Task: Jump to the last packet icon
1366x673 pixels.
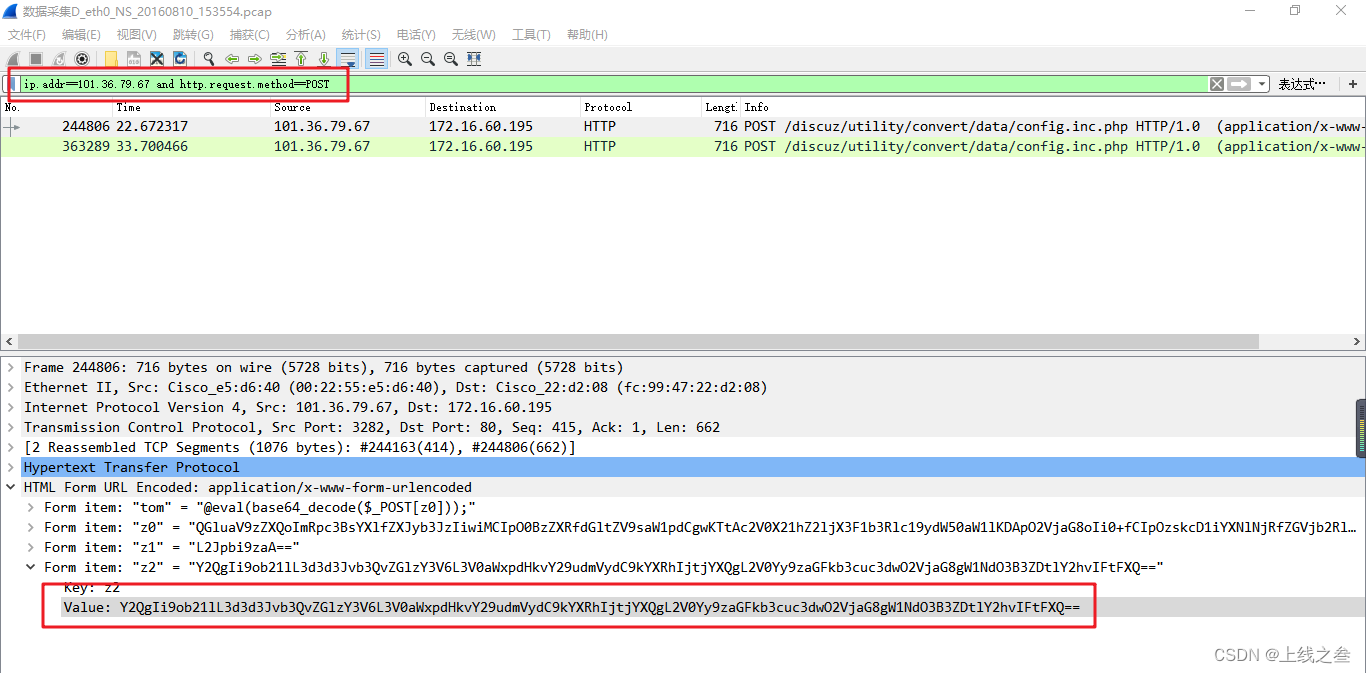Action: tap(324, 59)
